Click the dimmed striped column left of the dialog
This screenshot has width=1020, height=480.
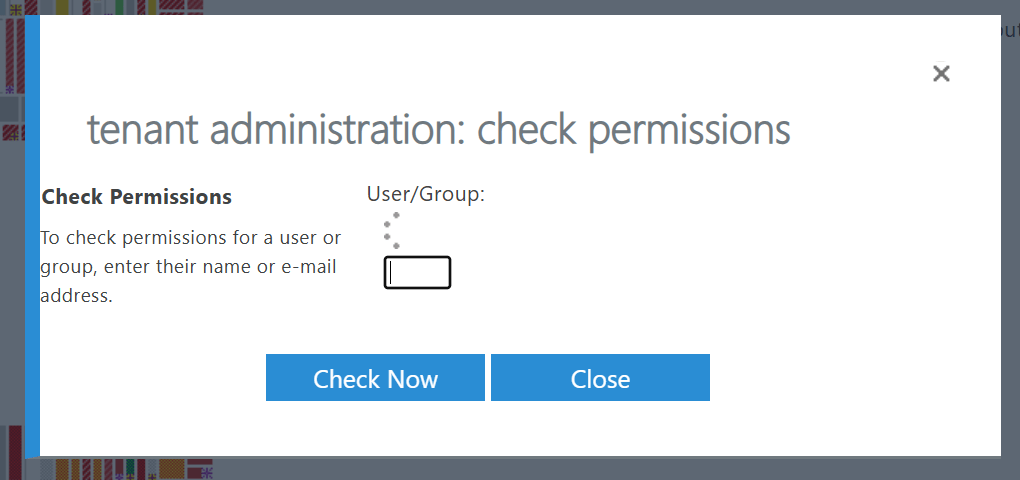pyautogui.click(x=12, y=60)
